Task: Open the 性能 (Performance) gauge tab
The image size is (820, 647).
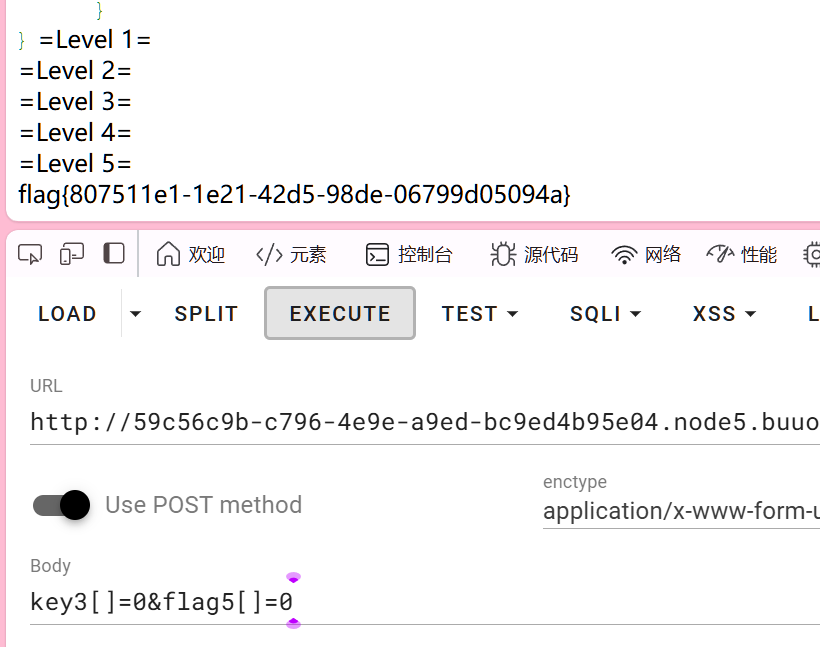Action: click(741, 255)
